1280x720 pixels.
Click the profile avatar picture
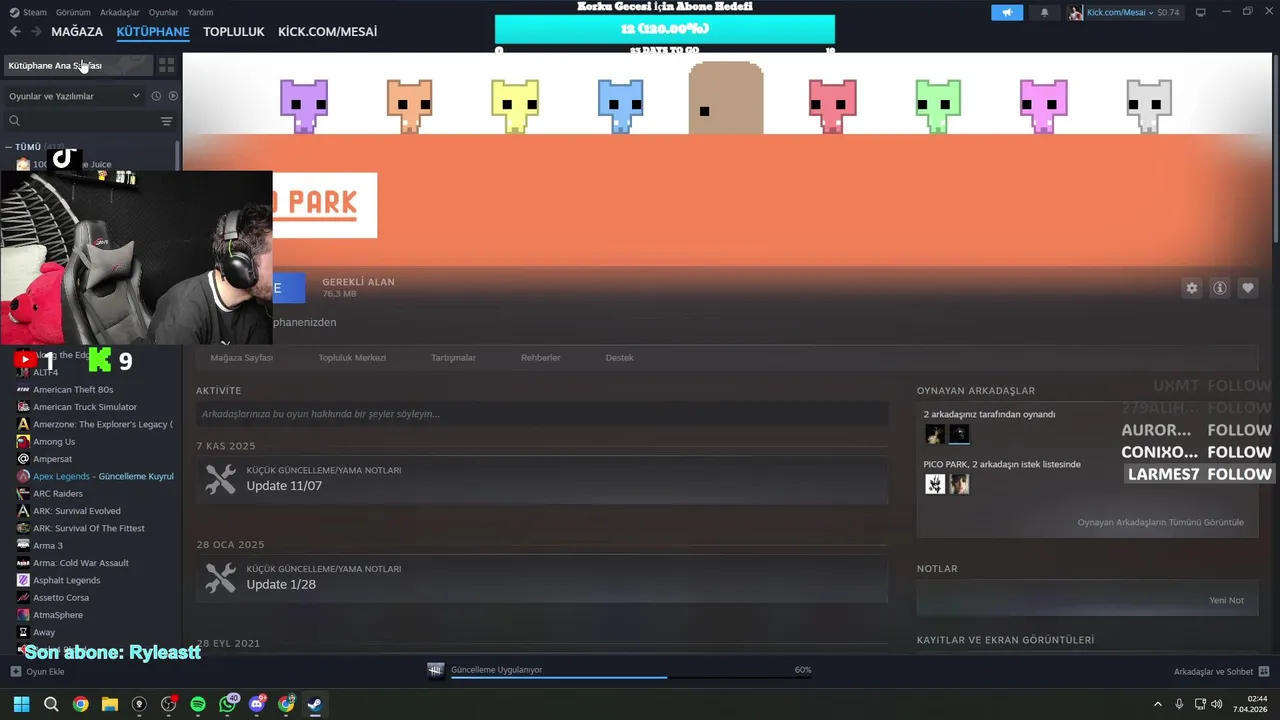coord(1076,13)
